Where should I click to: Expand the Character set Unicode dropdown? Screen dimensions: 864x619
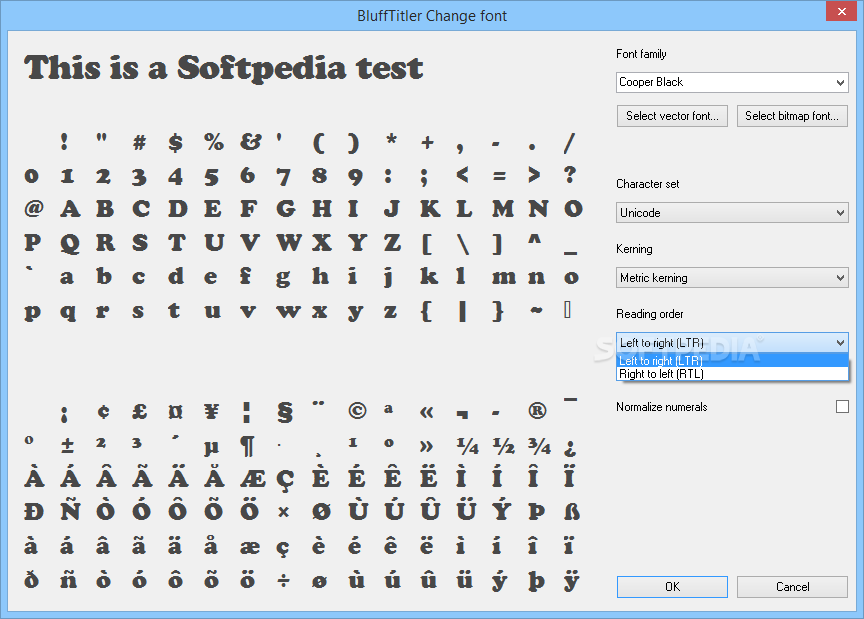pos(732,213)
